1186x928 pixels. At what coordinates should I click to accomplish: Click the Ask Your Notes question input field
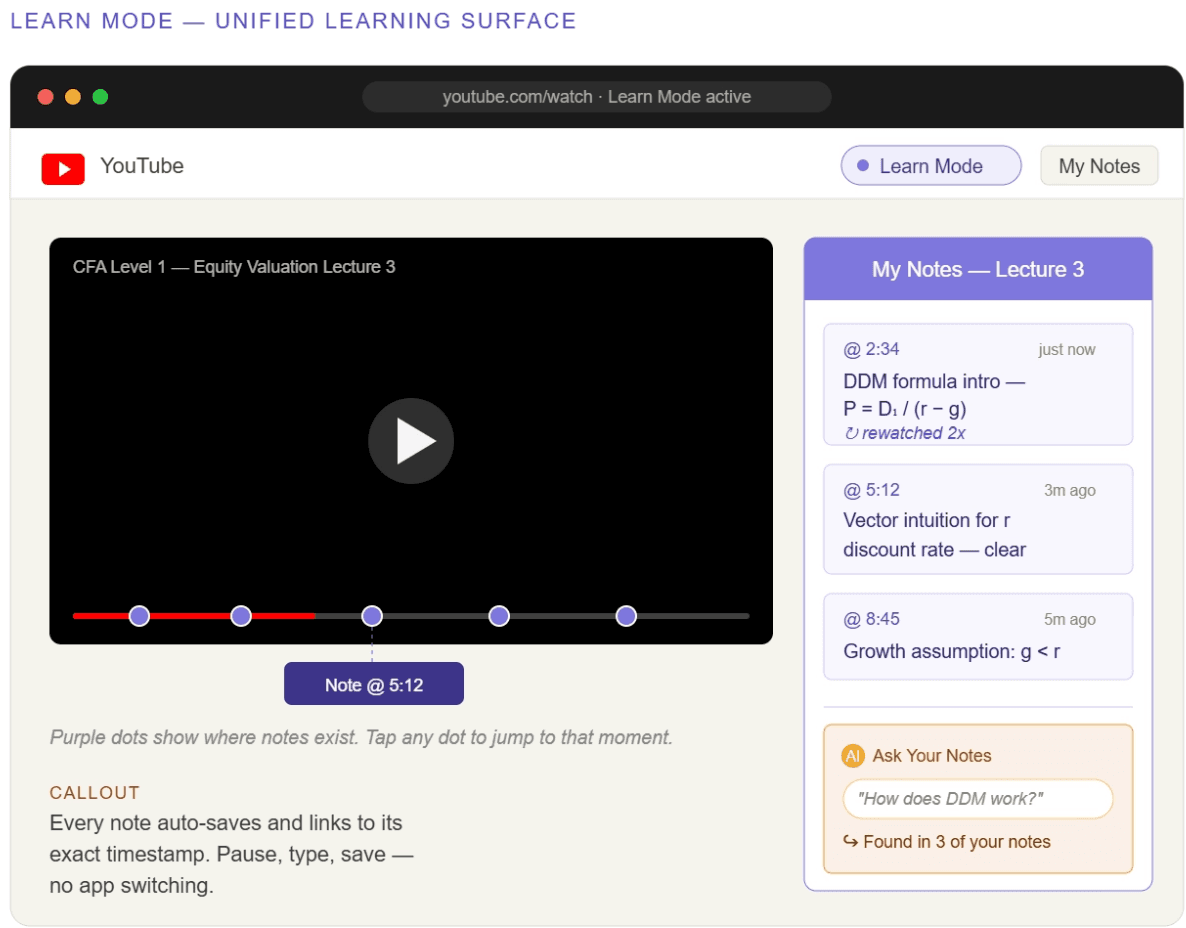pyautogui.click(x=977, y=799)
